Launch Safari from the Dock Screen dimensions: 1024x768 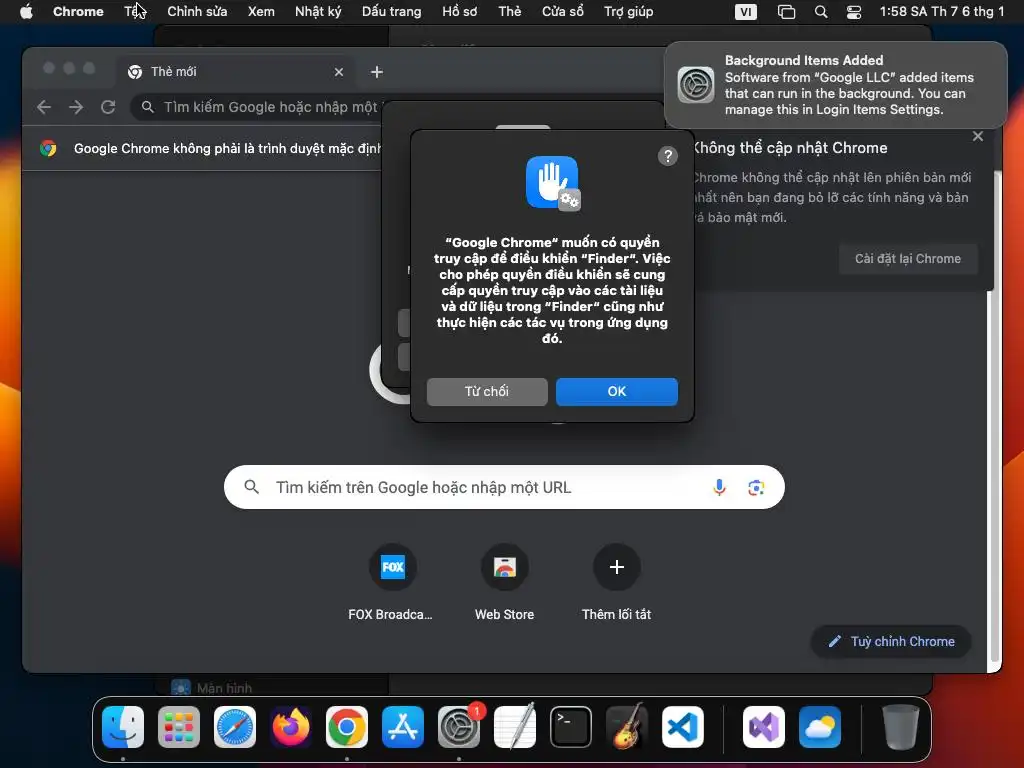point(235,727)
